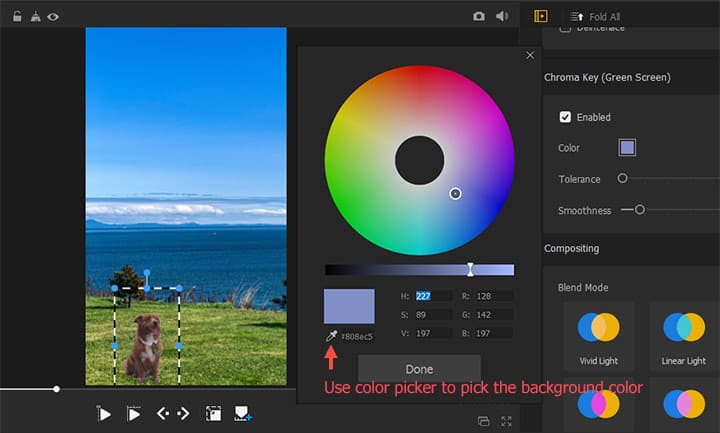Uncheck the Chroma Key Enabled checkbox
The image size is (720, 433).
(x=566, y=117)
